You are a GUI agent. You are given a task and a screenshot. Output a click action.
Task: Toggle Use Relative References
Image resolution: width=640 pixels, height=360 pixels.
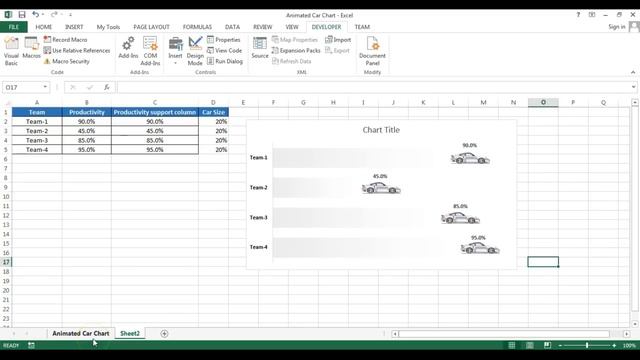pos(77,50)
